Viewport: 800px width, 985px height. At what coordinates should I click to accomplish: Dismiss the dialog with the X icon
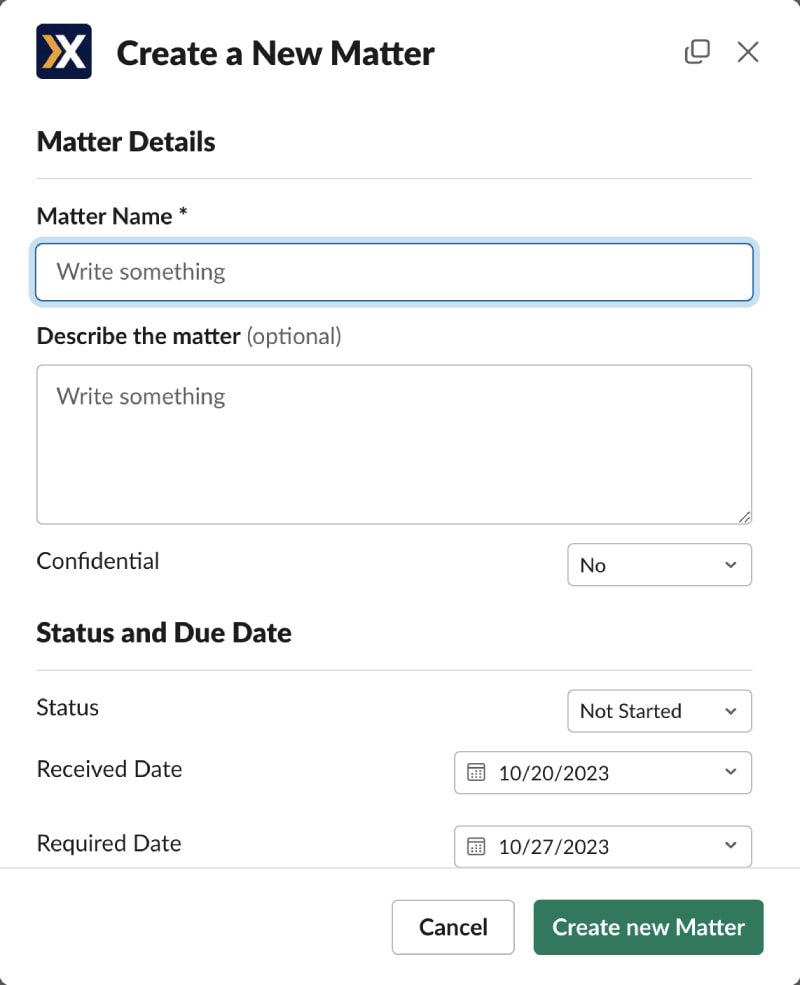tap(748, 52)
